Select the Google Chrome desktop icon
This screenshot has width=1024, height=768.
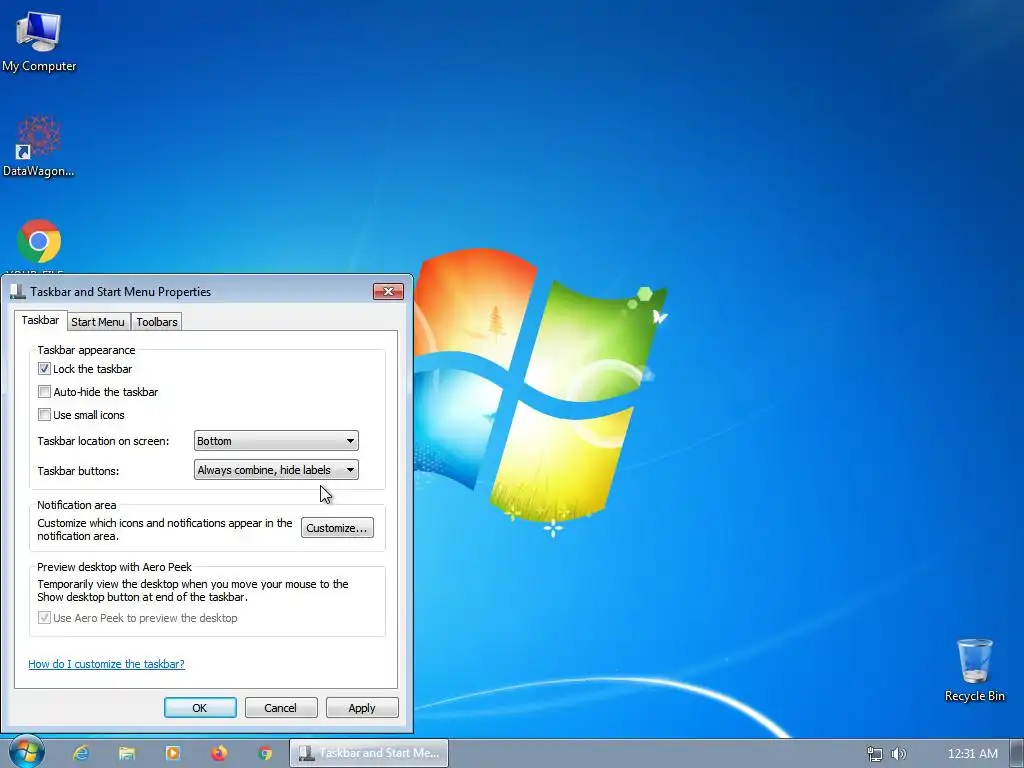pyautogui.click(x=39, y=242)
